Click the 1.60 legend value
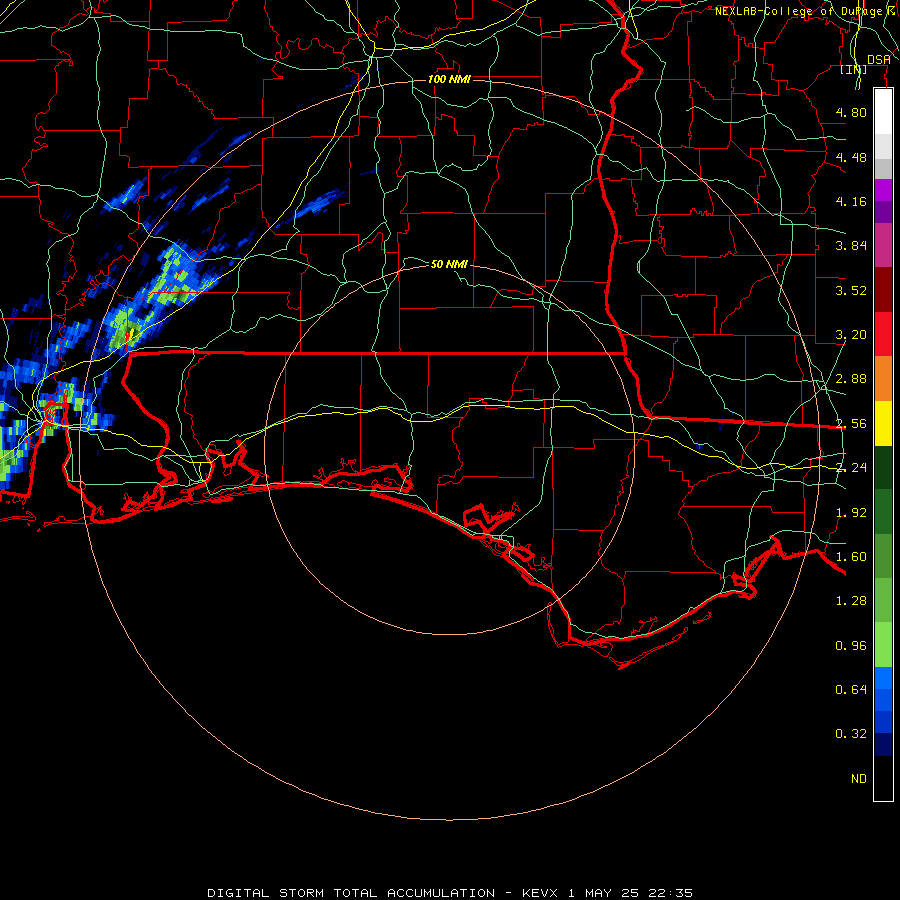This screenshot has width=900, height=900. click(x=851, y=557)
